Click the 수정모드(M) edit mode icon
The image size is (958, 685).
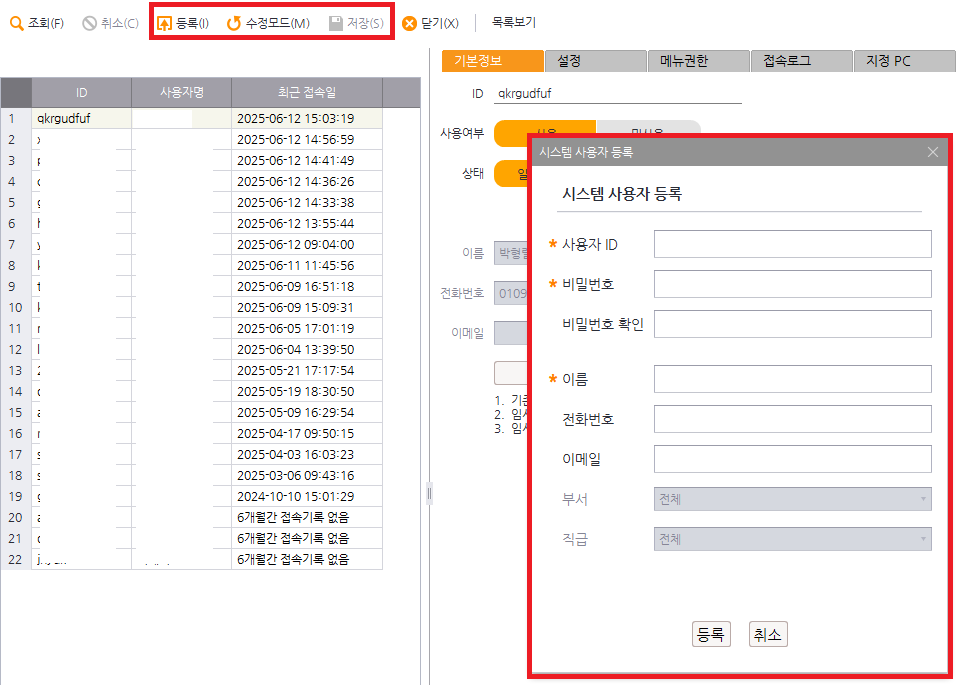pyautogui.click(x=234, y=23)
